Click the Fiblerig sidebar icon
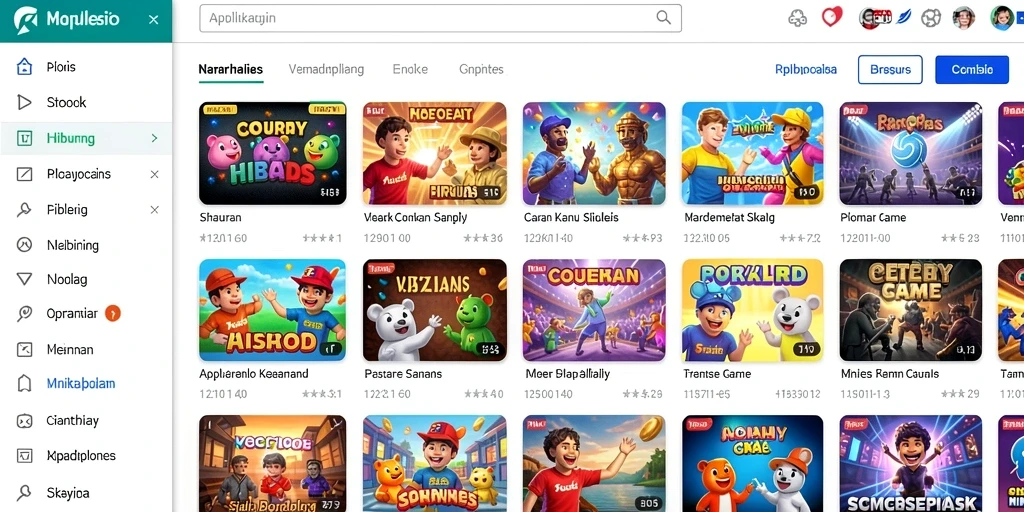This screenshot has height=512, width=1024. tap(24, 210)
